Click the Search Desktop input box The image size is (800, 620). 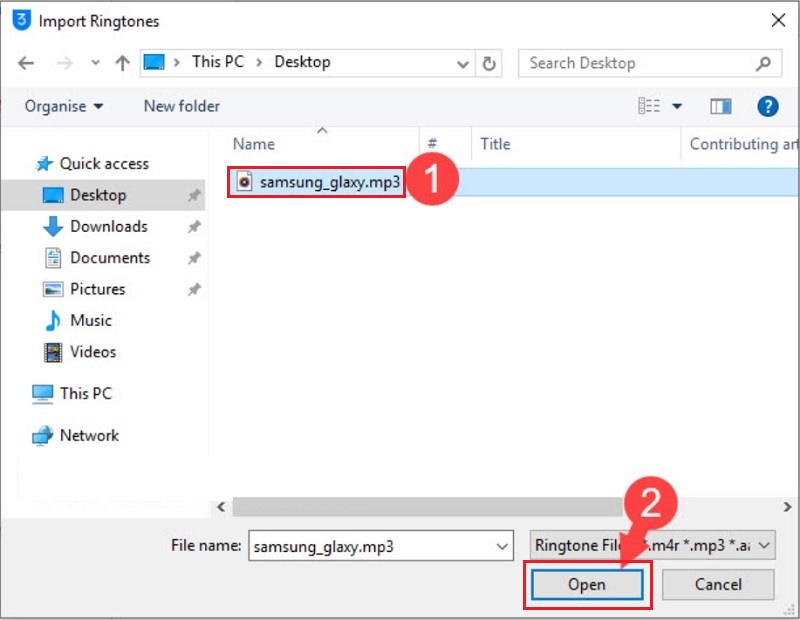pos(640,63)
